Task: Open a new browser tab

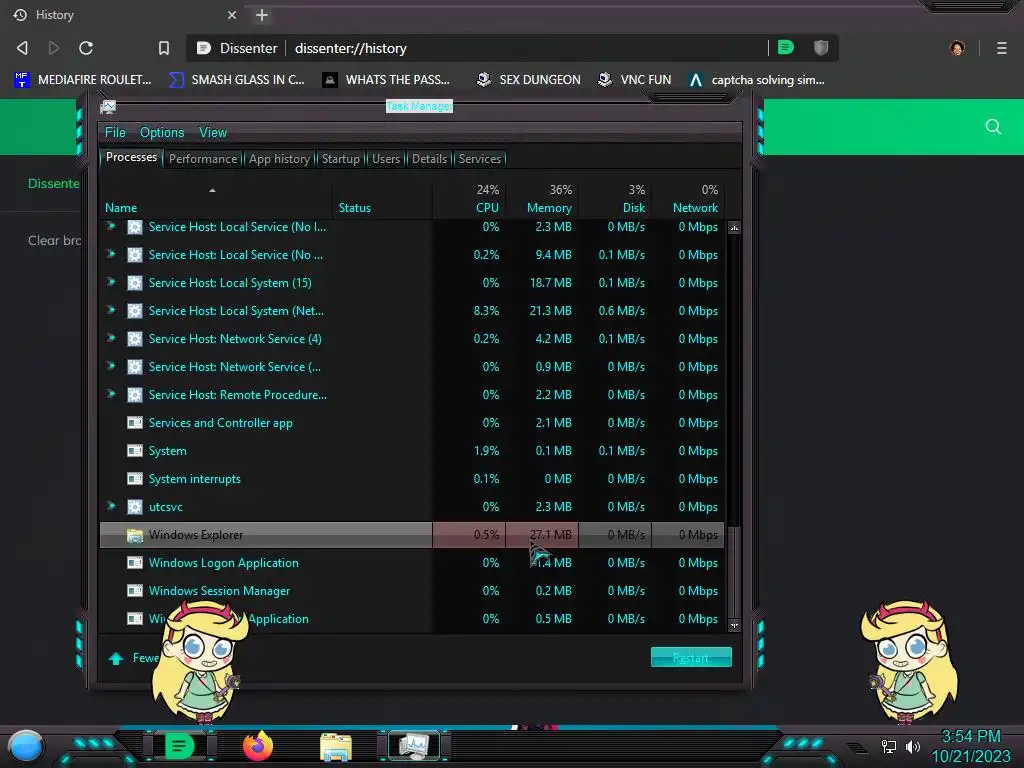Action: click(262, 15)
